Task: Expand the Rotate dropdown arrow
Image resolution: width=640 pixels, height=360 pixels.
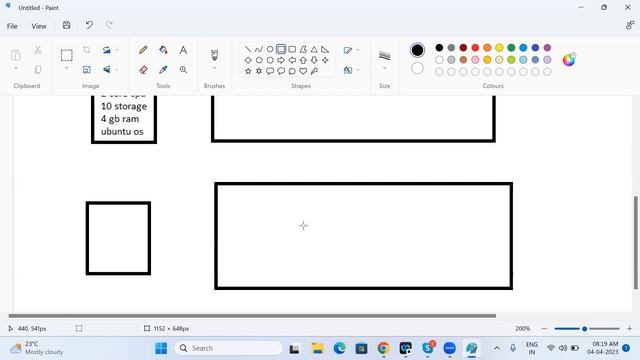Action: pyautogui.click(x=117, y=50)
